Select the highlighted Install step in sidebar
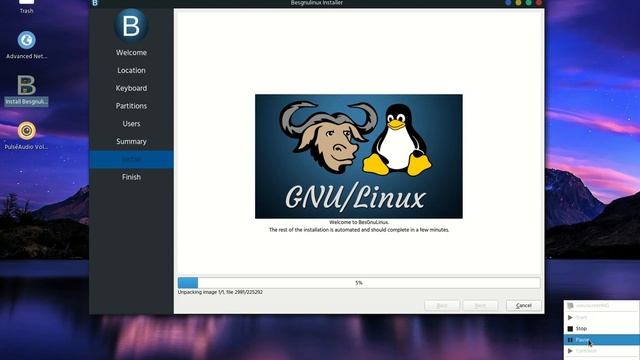Image resolution: width=640 pixels, height=360 pixels. point(131,159)
